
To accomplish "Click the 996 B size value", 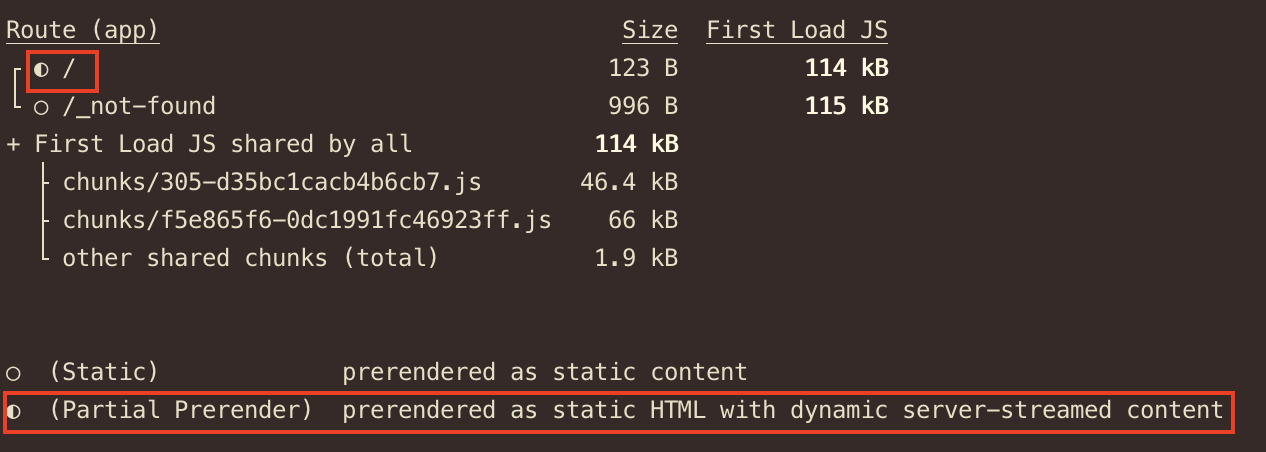I will [643, 107].
